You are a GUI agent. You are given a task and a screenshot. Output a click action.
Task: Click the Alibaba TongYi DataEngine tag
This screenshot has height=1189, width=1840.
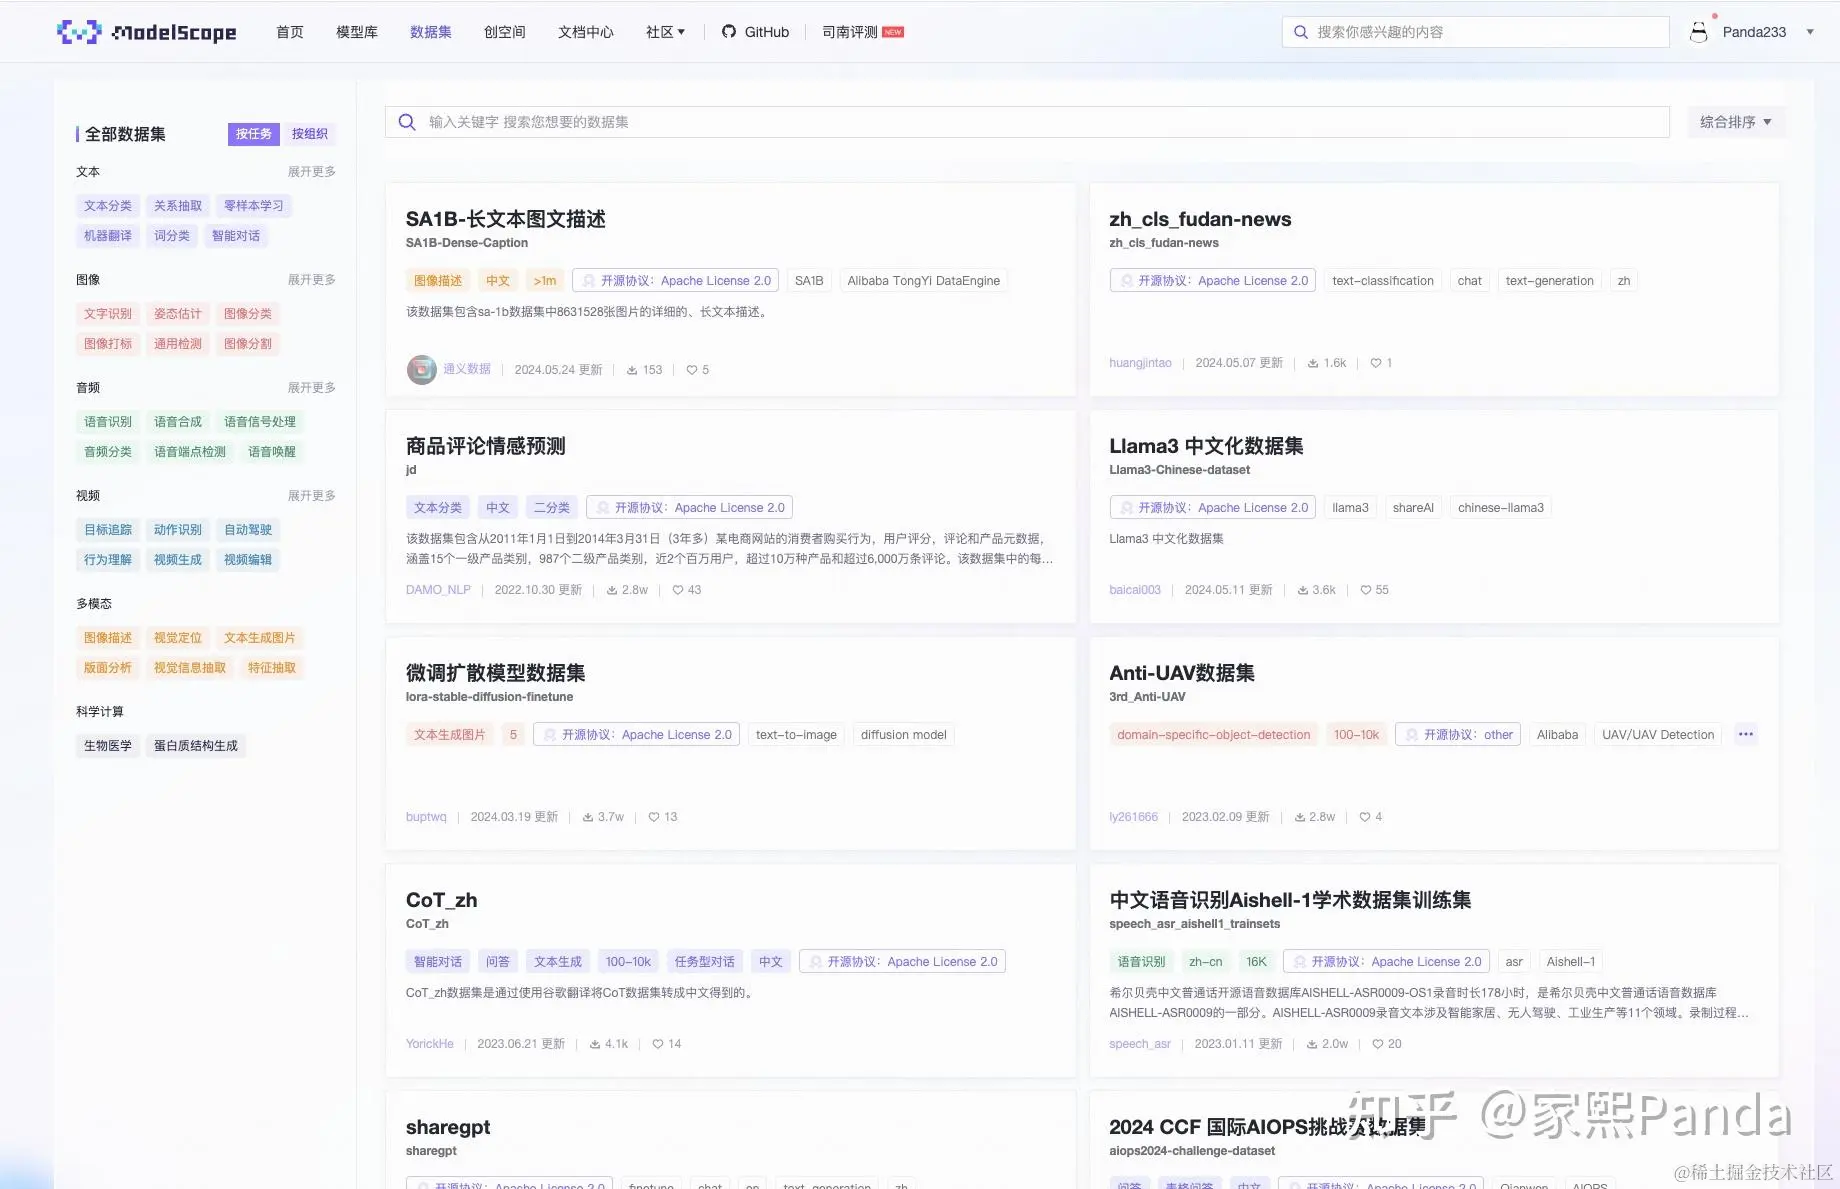pos(924,281)
